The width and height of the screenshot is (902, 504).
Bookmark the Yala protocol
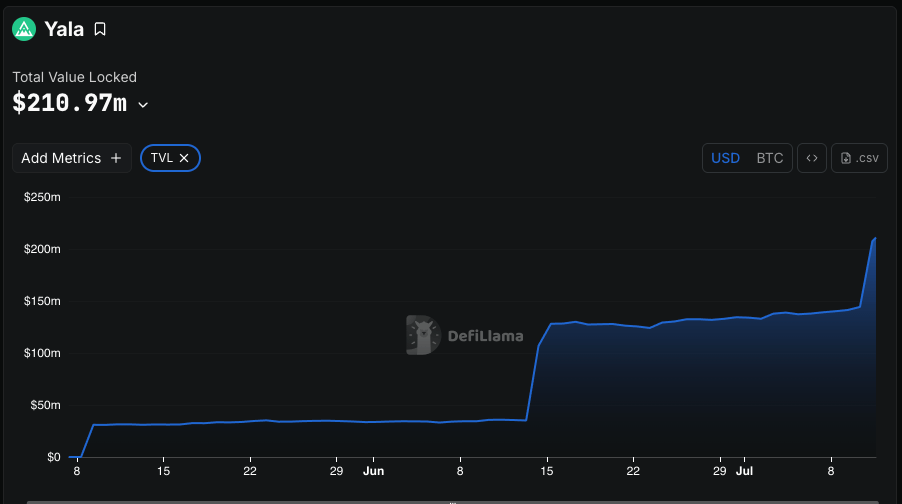pyautogui.click(x=100, y=29)
